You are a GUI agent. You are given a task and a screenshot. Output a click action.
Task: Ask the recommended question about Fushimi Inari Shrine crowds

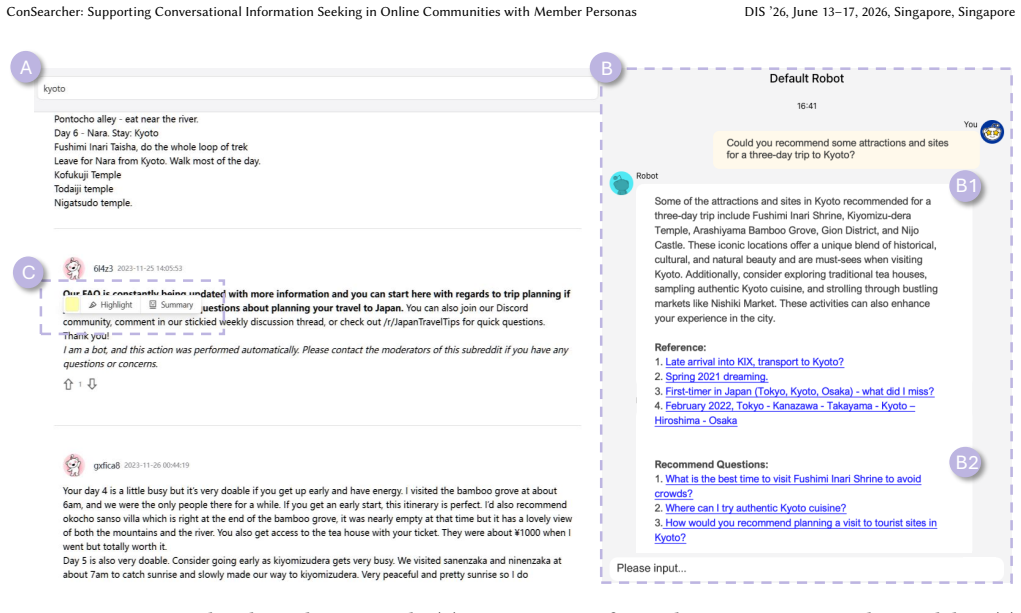pyautogui.click(x=788, y=486)
